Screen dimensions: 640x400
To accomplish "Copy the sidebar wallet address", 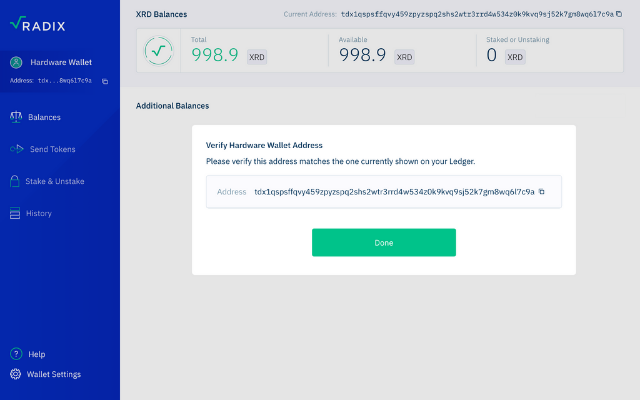I will point(105,81).
